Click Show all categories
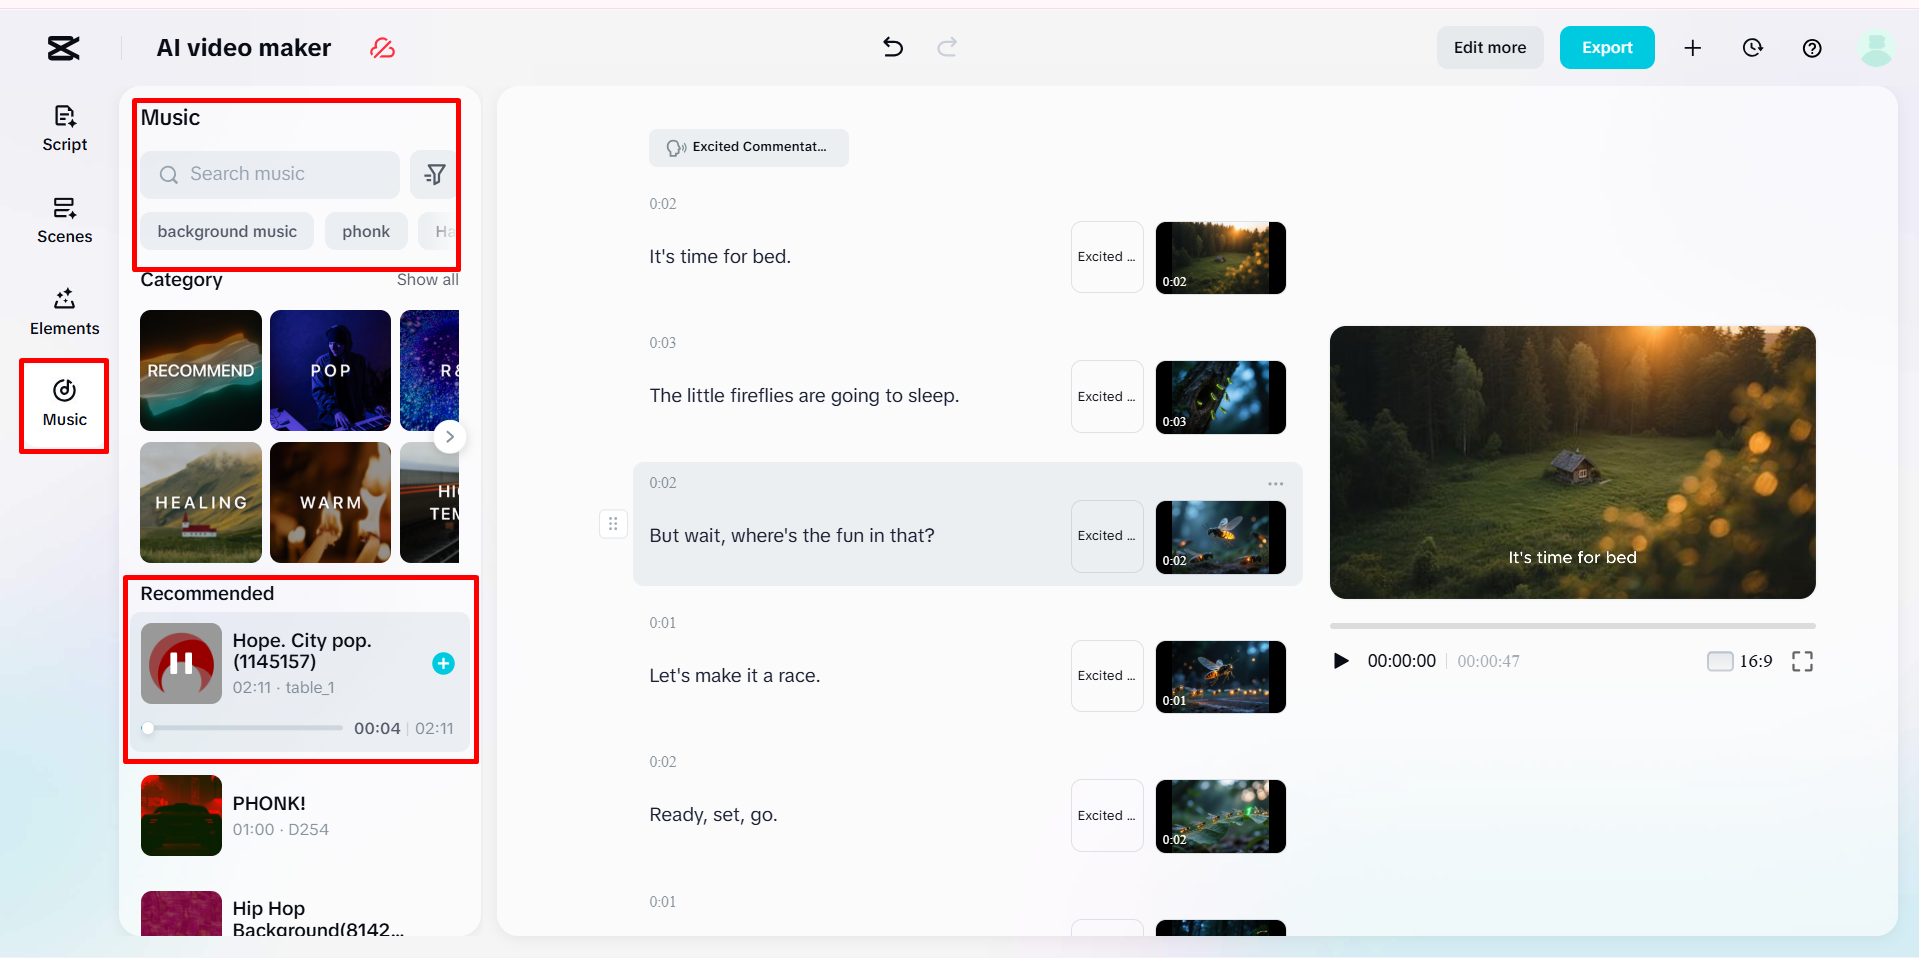This screenshot has height=958, width=1919. coord(427,280)
